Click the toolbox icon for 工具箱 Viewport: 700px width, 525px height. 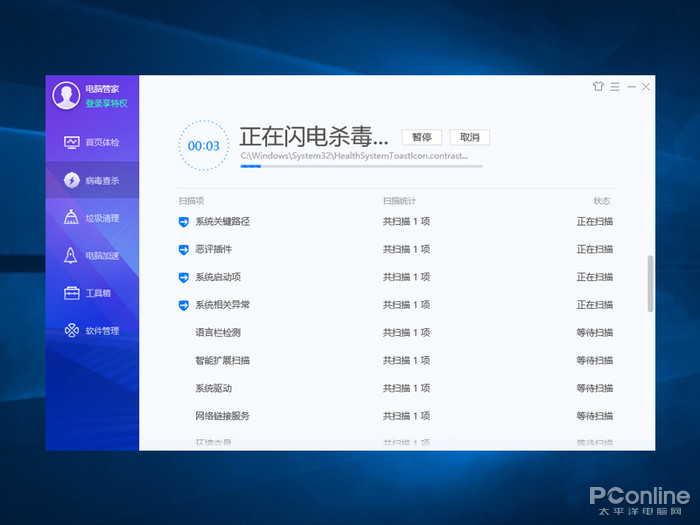[x=71, y=293]
